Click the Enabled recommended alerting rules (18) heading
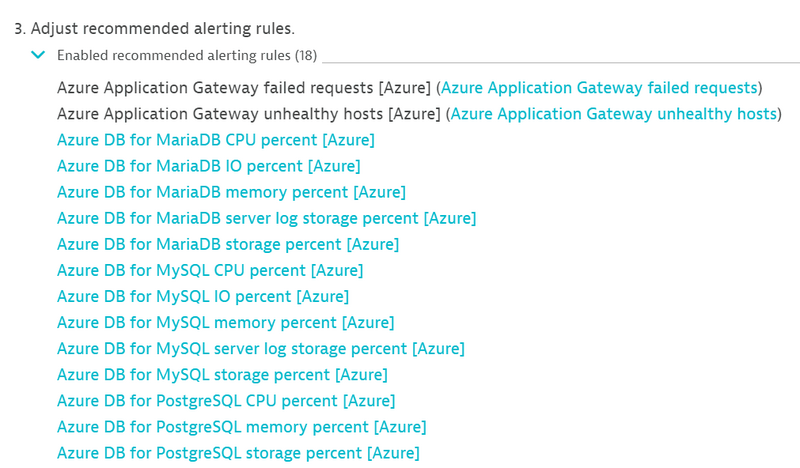This screenshot has width=800, height=468. [x=186, y=56]
